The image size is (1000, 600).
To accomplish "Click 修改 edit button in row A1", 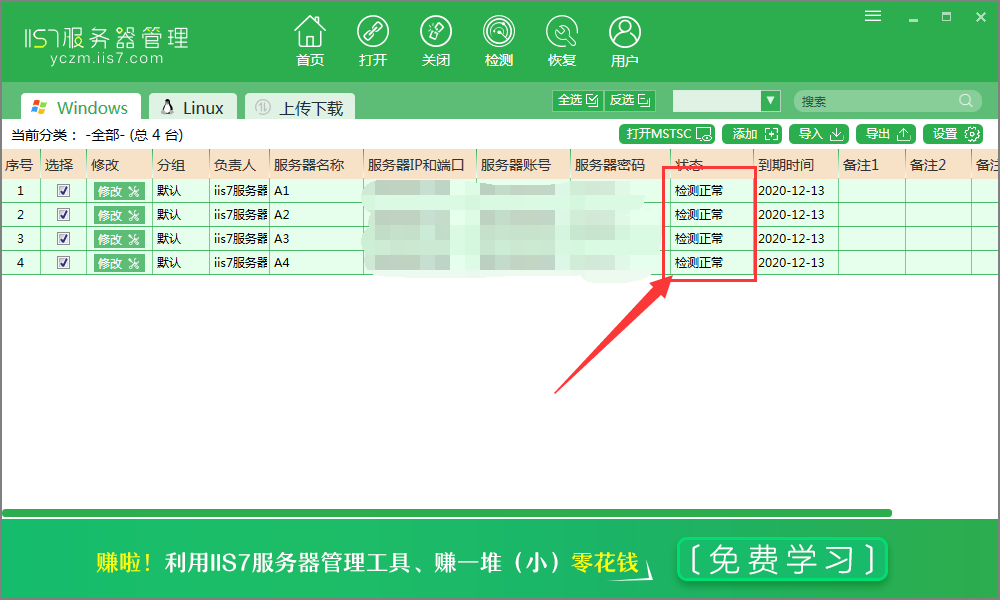I will click(x=119, y=191).
